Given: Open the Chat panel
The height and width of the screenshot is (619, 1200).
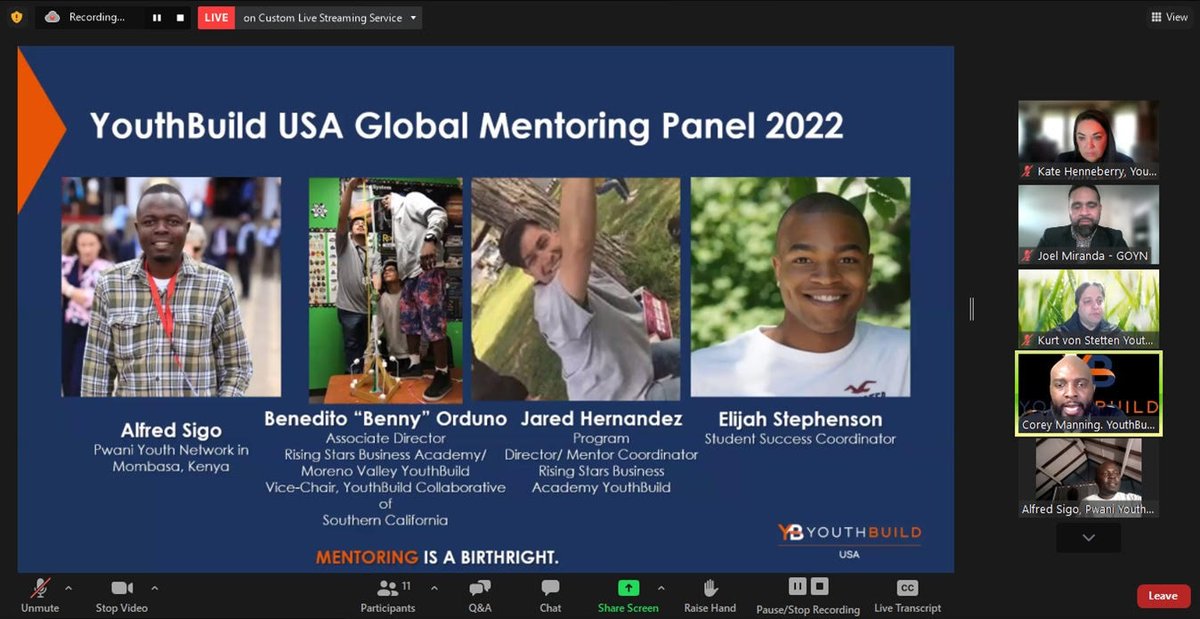Looking at the screenshot, I should (x=550, y=596).
